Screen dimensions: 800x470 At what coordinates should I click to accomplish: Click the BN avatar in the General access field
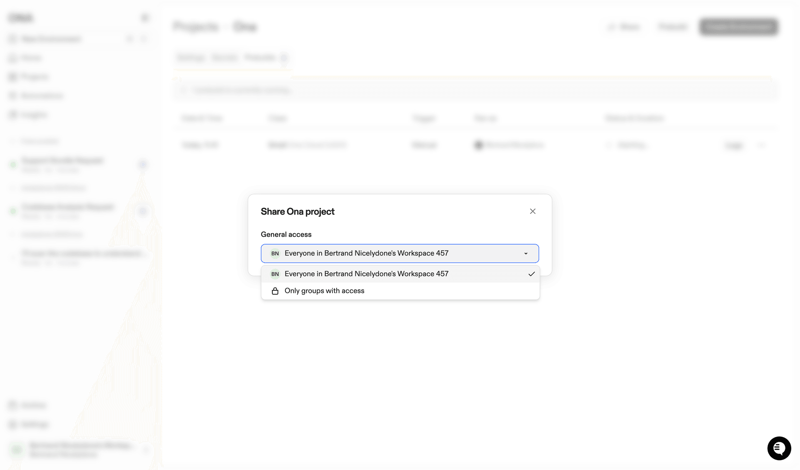pos(275,254)
